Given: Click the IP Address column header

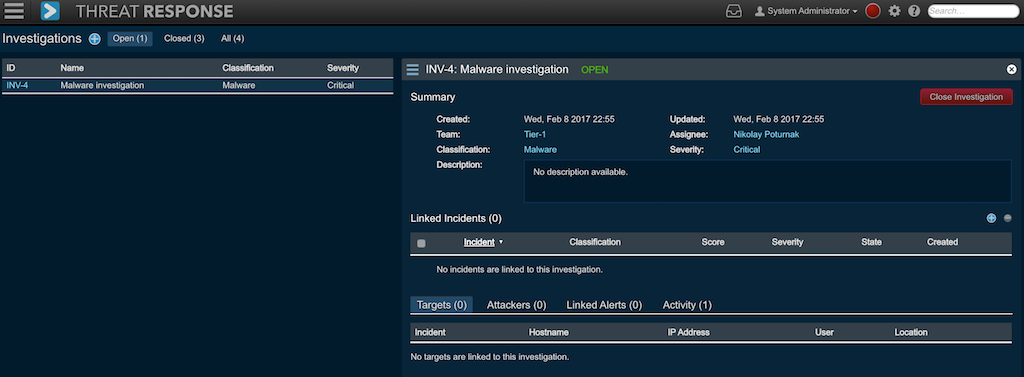Looking at the screenshot, I should [688, 333].
